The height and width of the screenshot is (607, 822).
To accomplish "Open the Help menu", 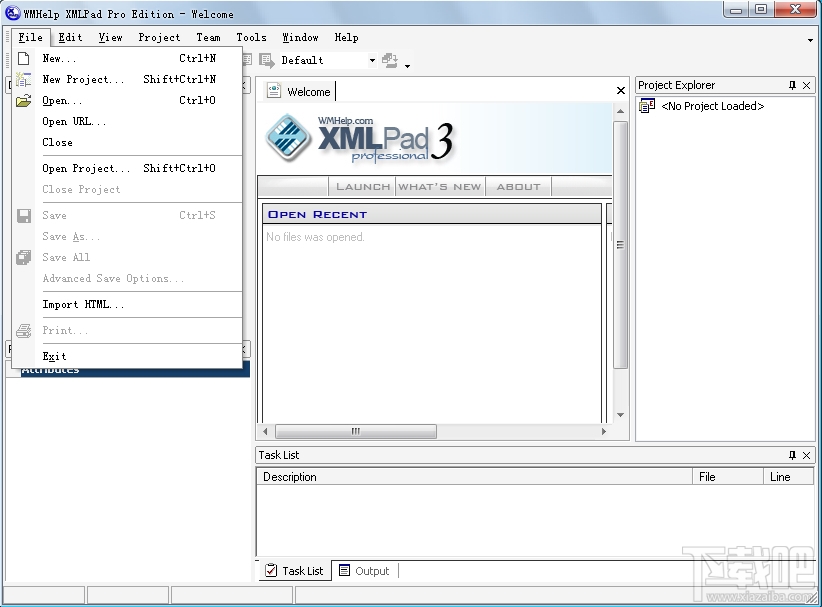I will (347, 37).
